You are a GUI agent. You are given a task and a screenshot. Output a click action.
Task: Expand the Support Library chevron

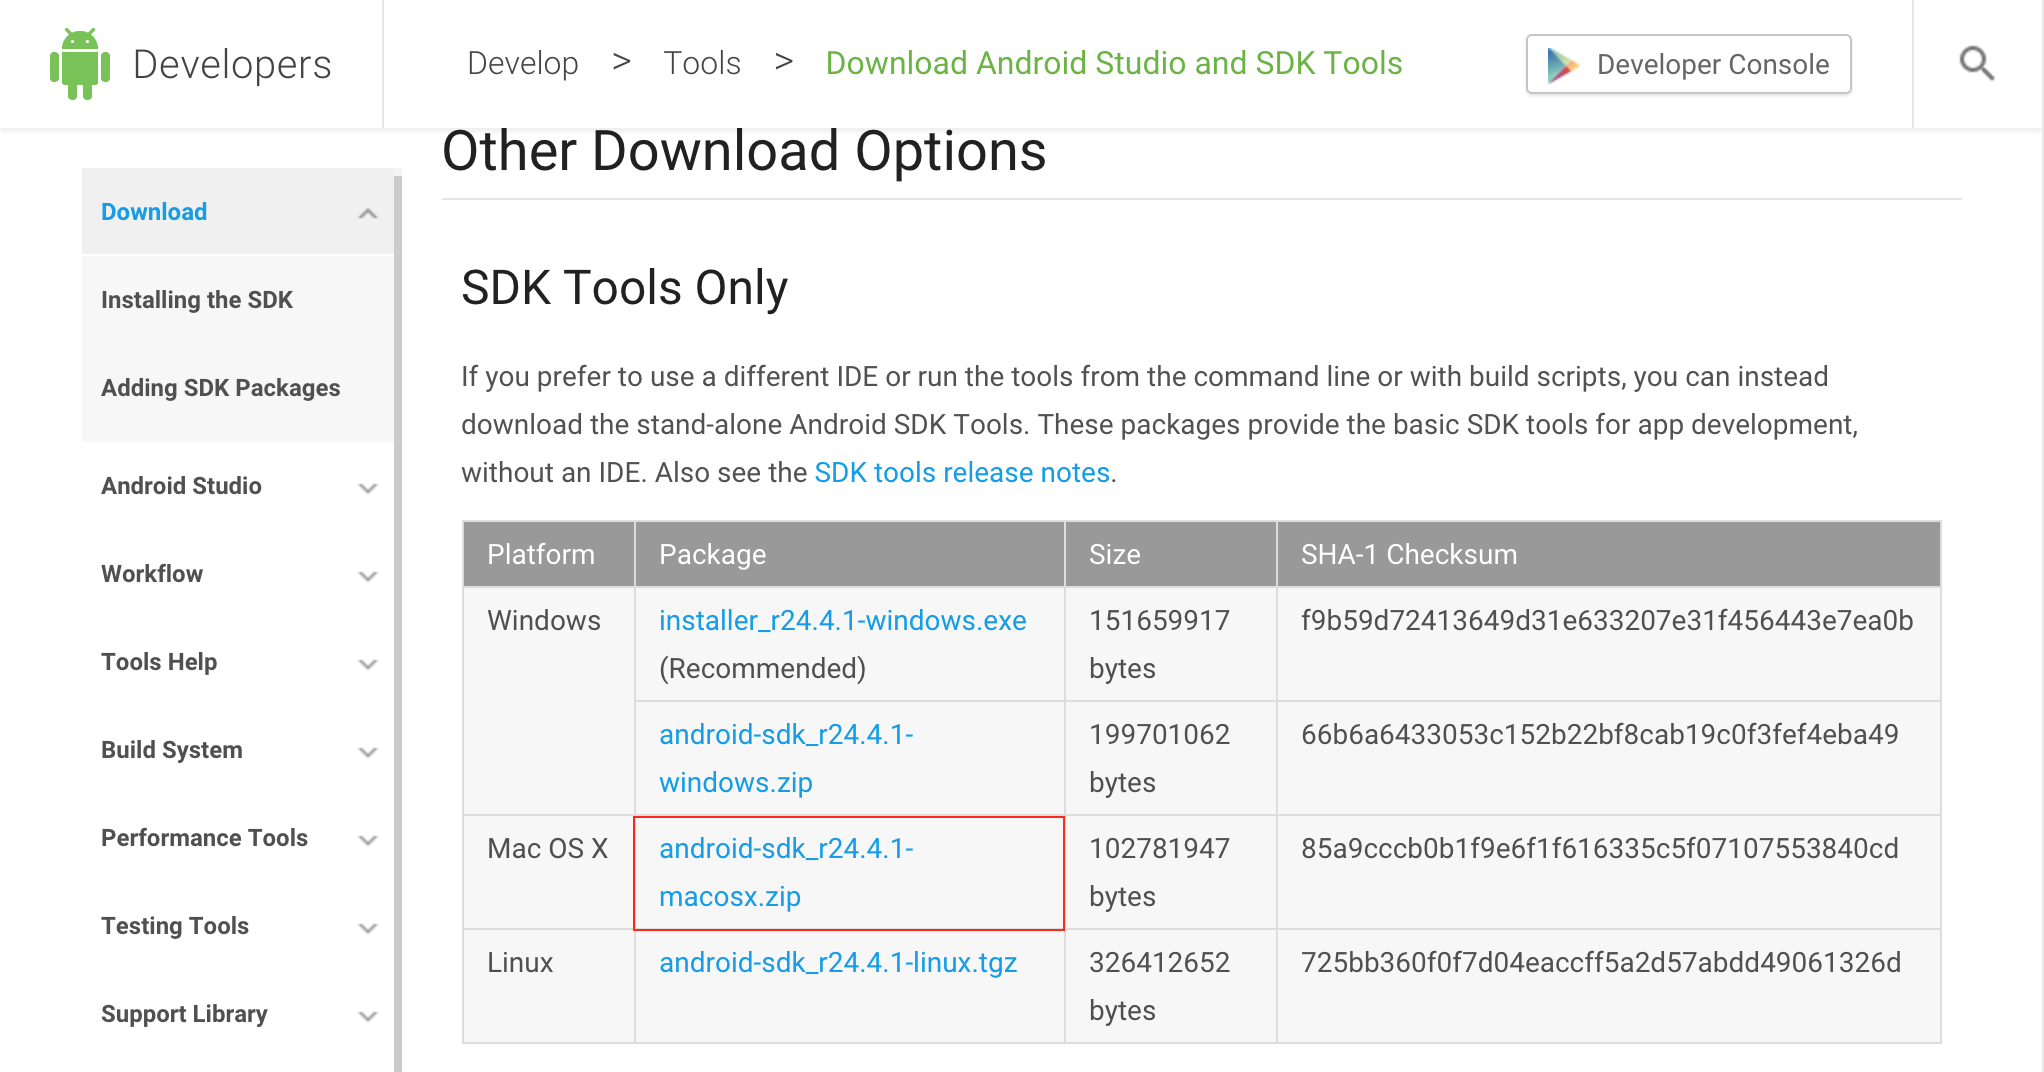pos(368,1016)
